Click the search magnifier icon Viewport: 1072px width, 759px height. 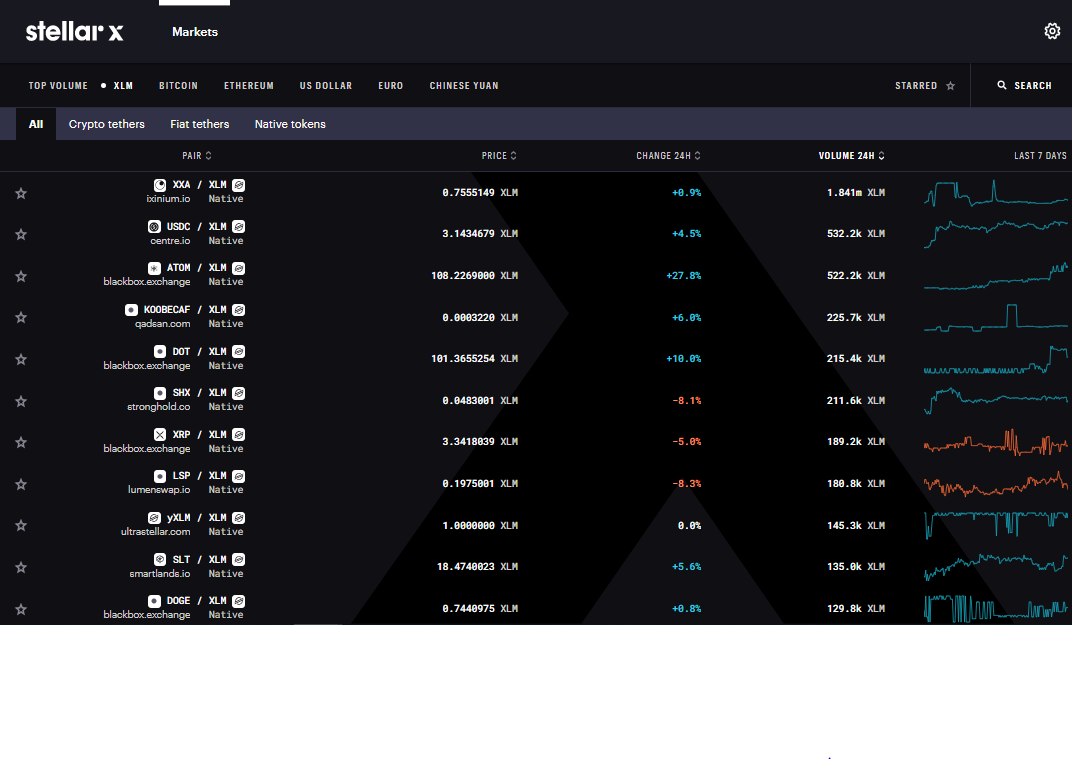1002,86
